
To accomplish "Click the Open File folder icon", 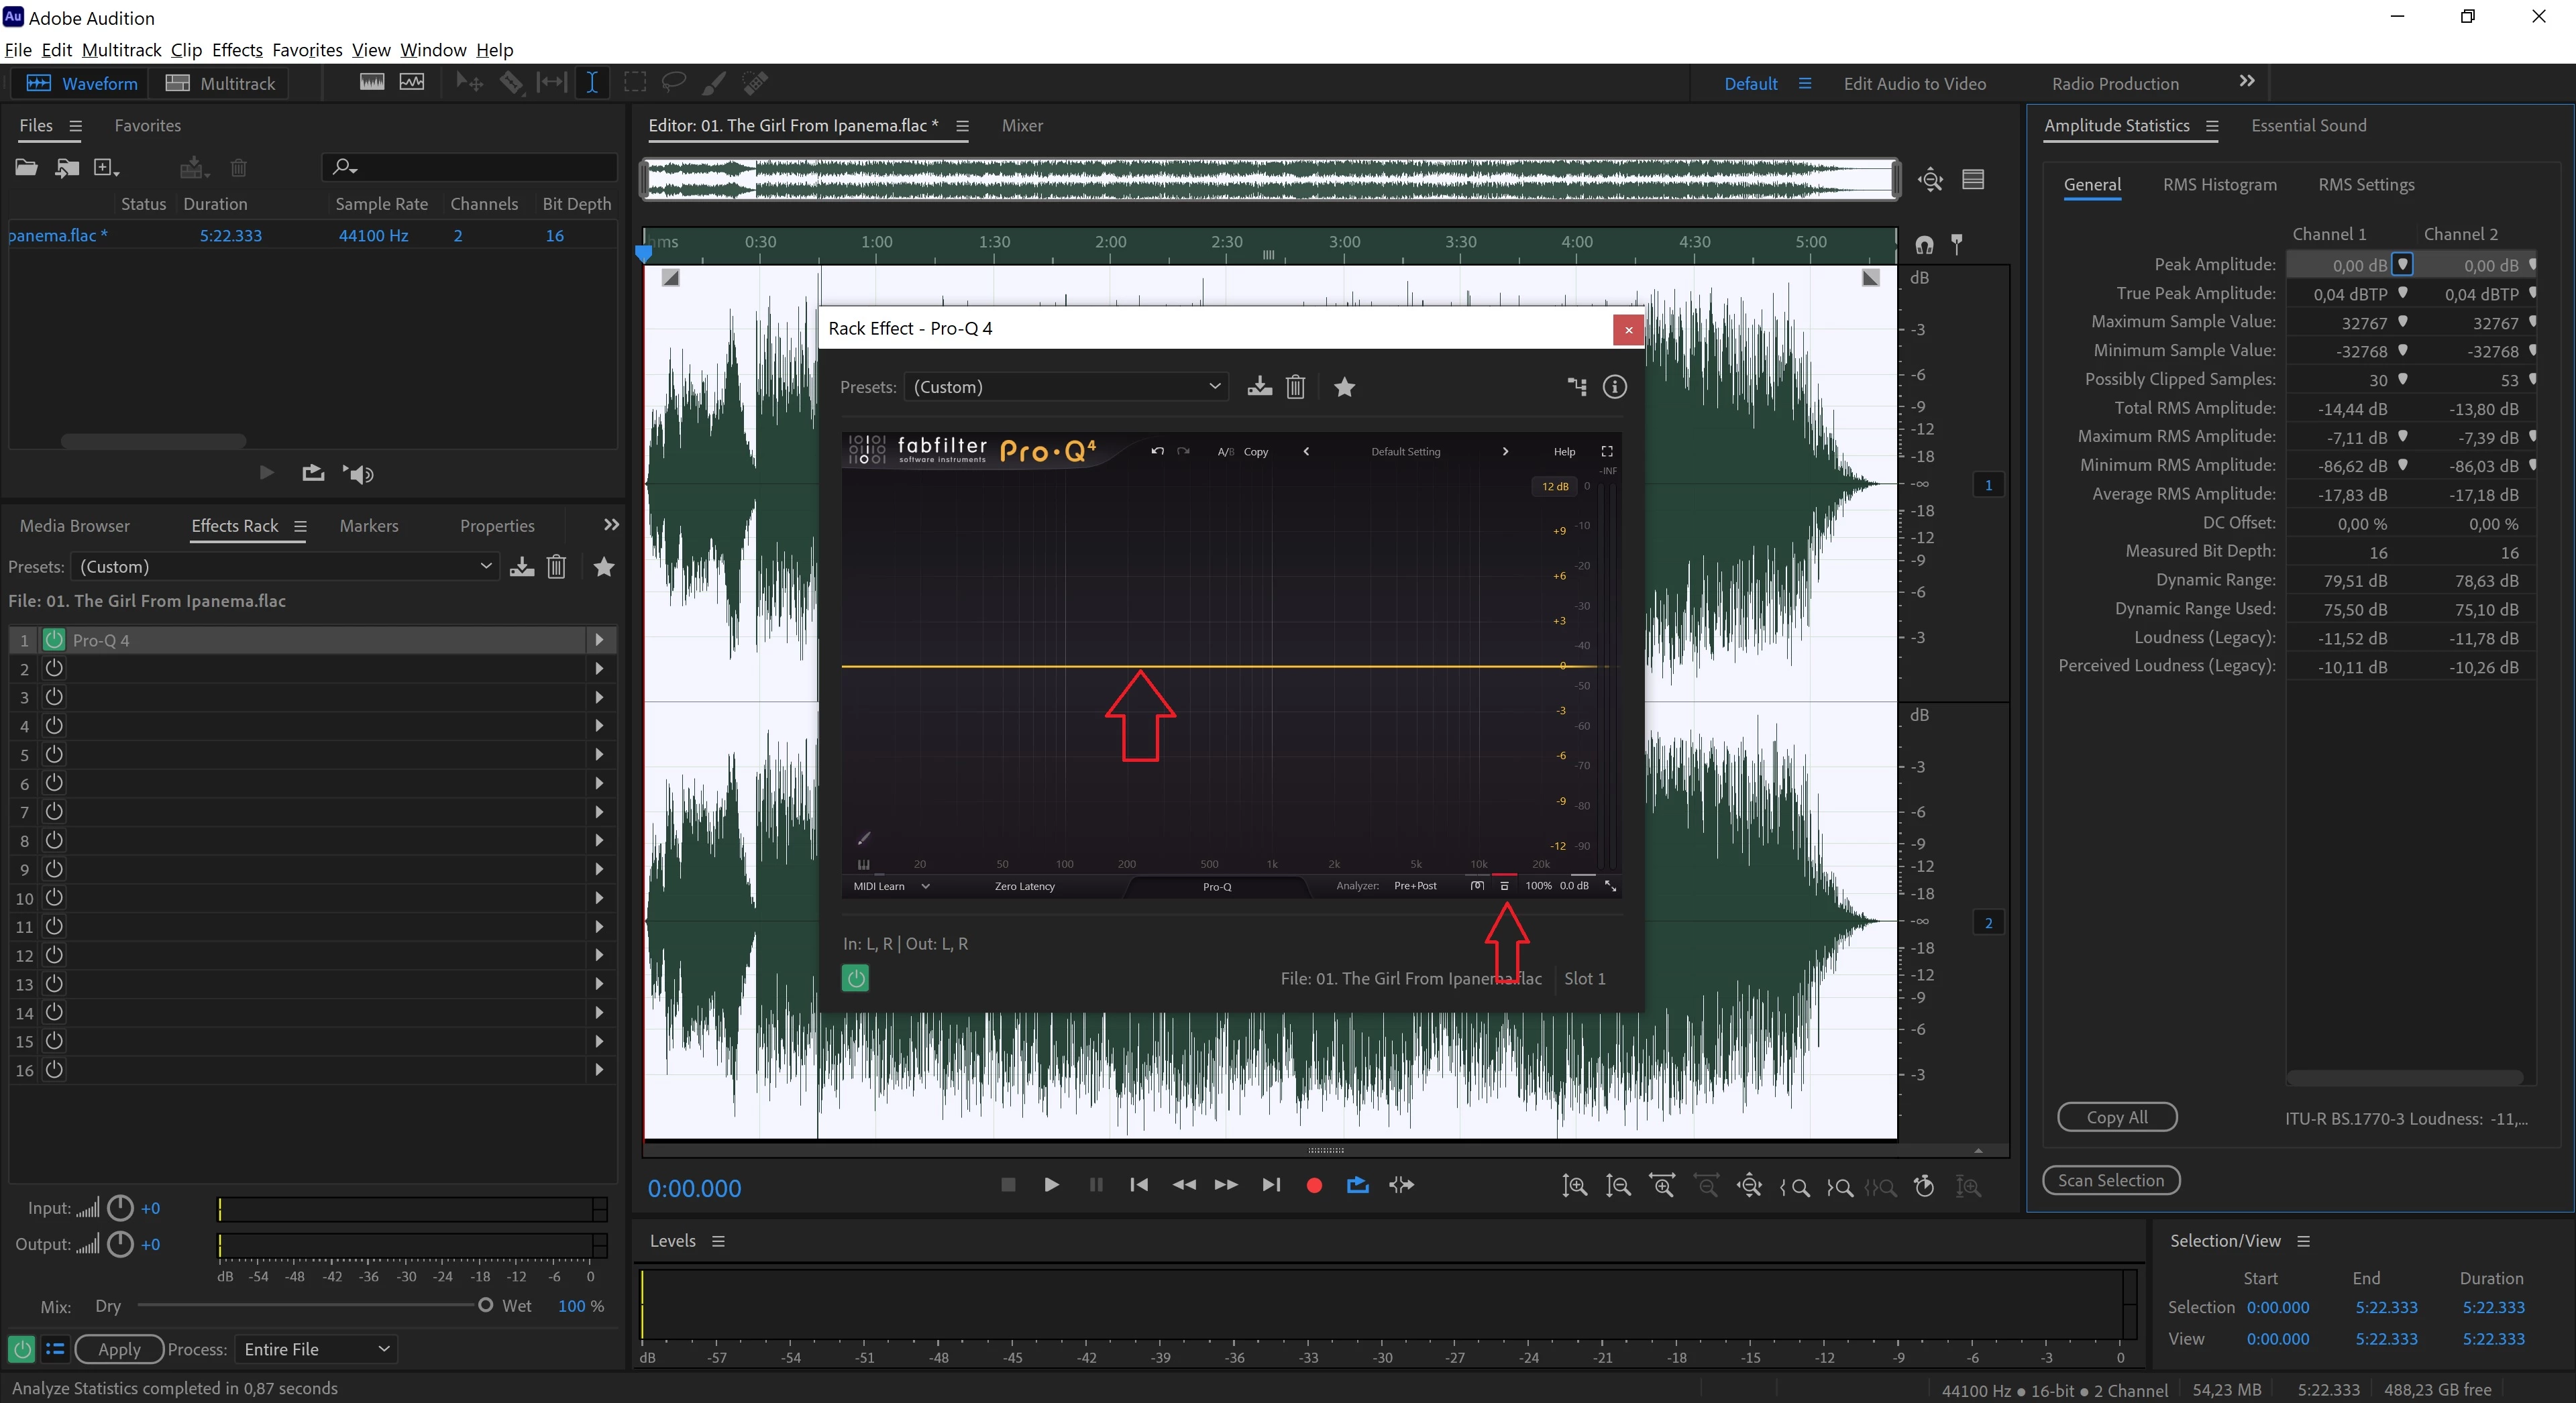I will click(x=26, y=168).
